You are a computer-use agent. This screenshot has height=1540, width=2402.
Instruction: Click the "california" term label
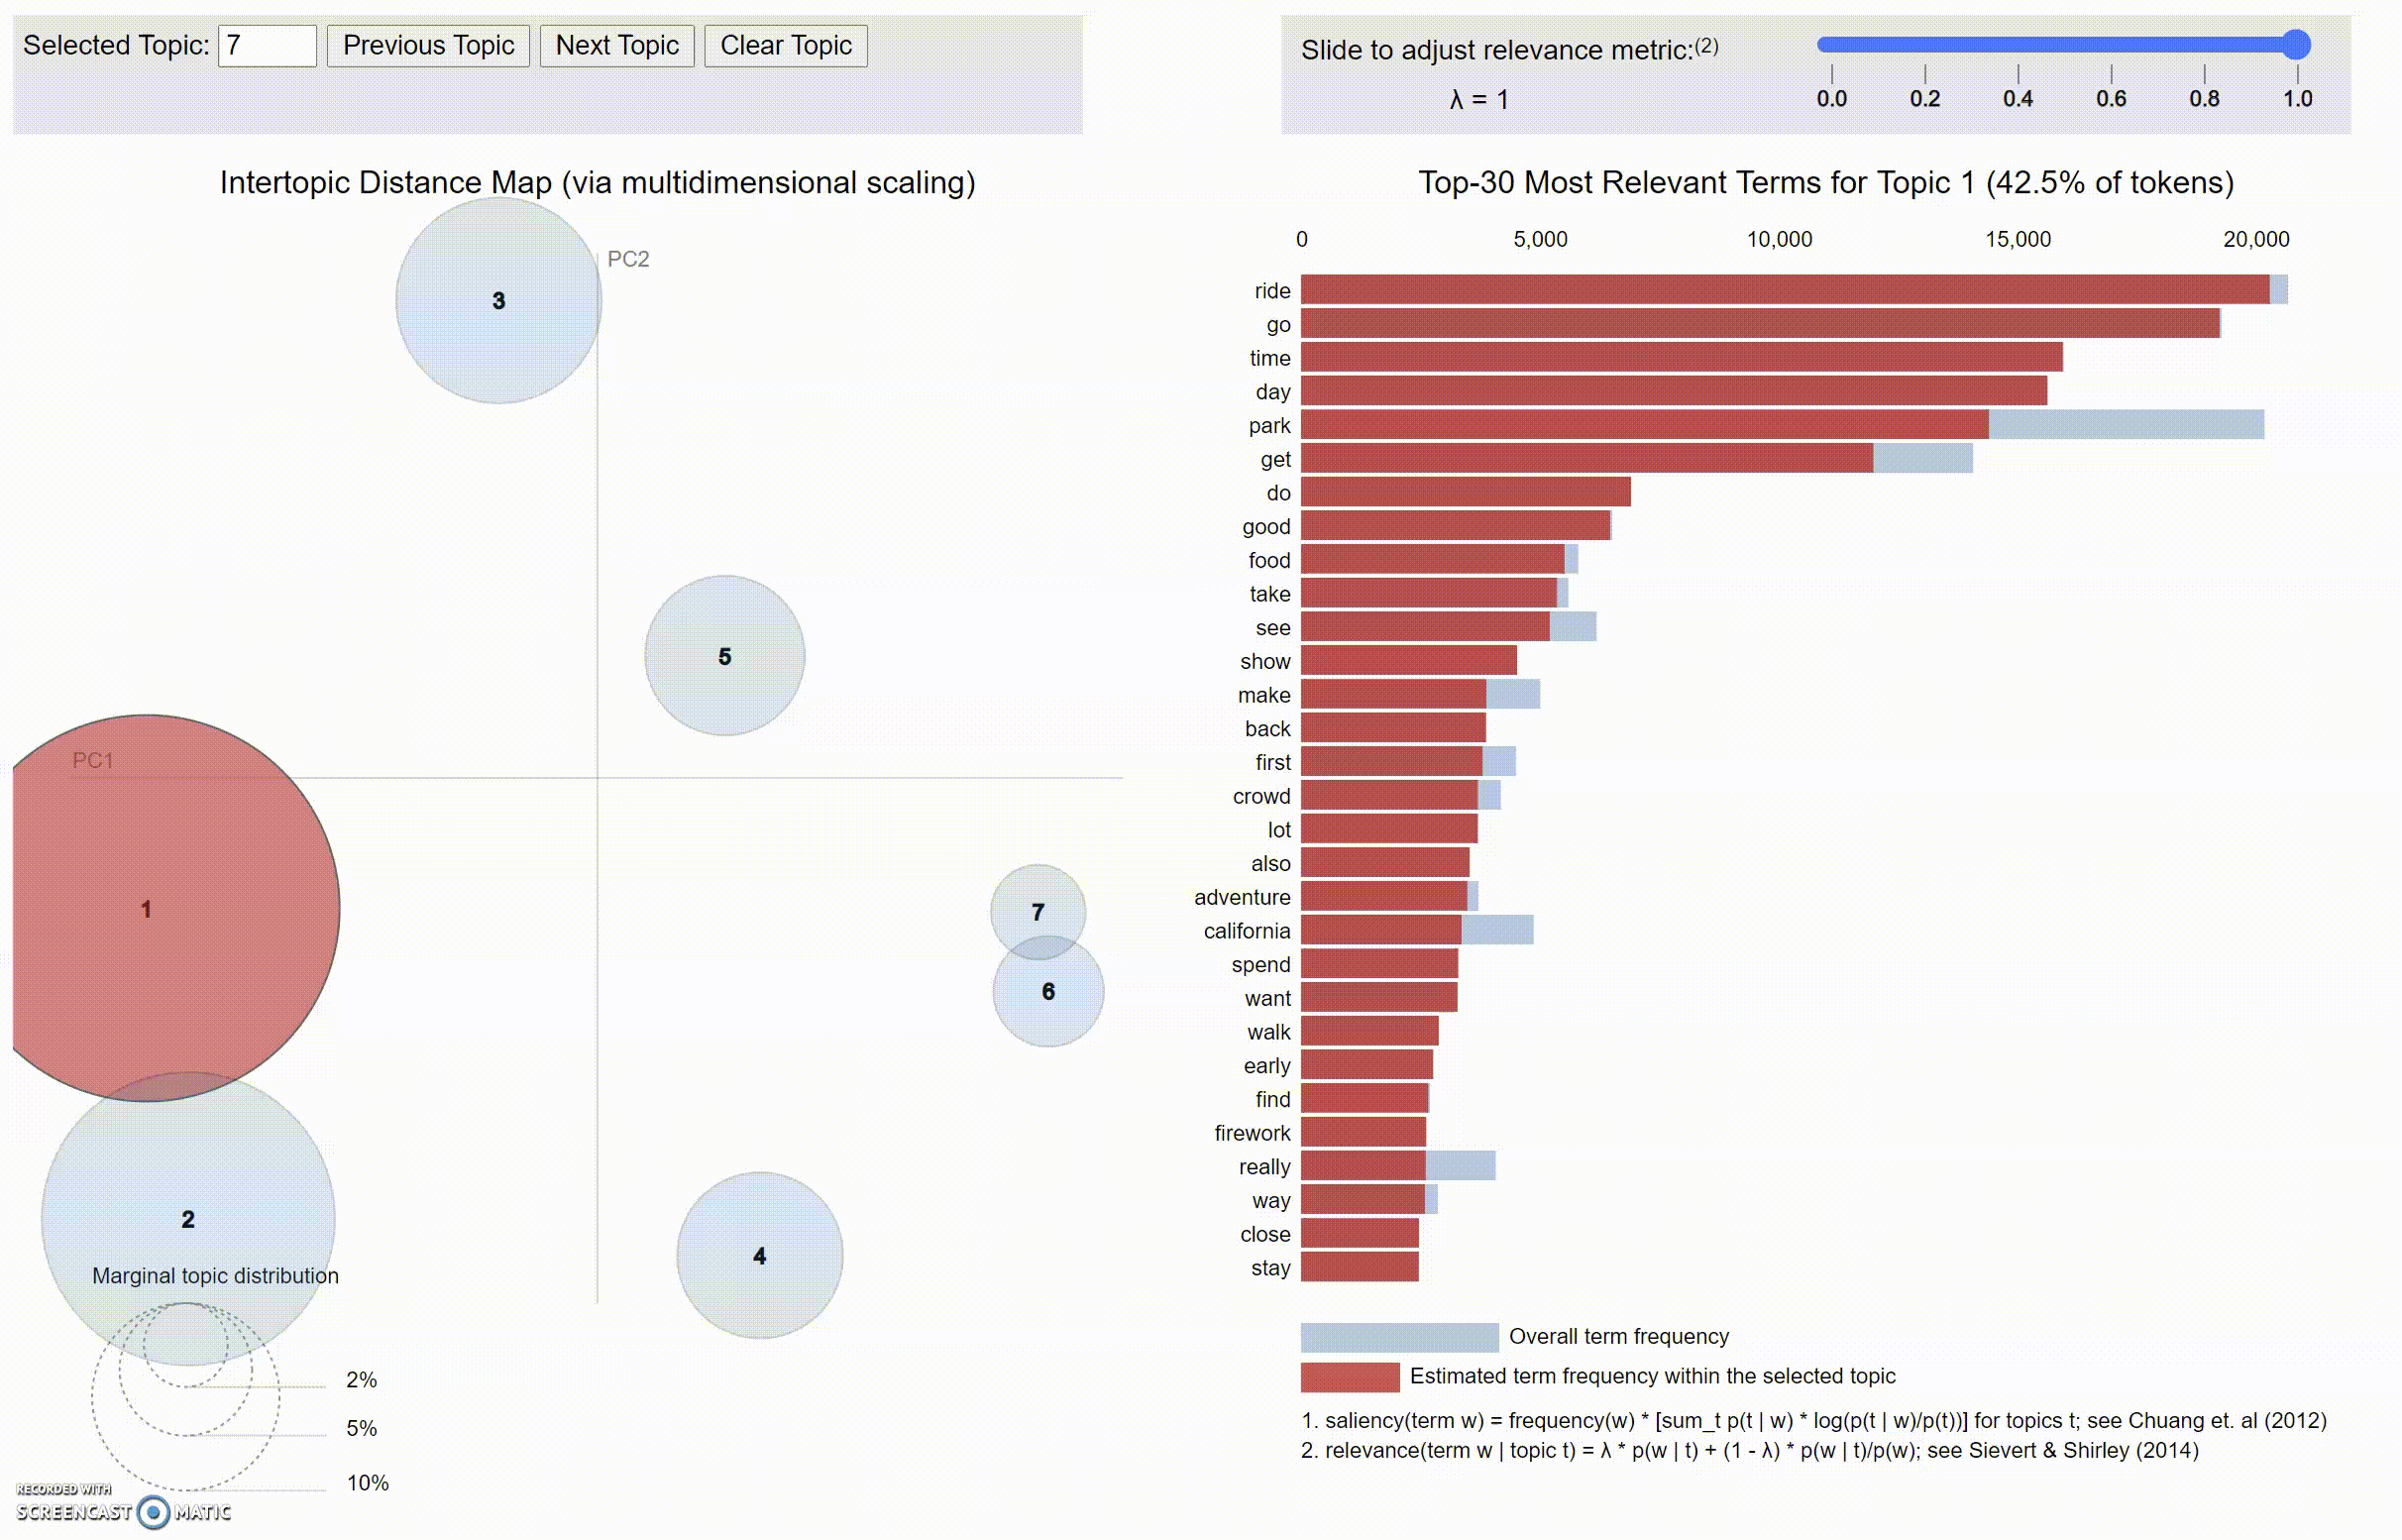(x=1246, y=931)
